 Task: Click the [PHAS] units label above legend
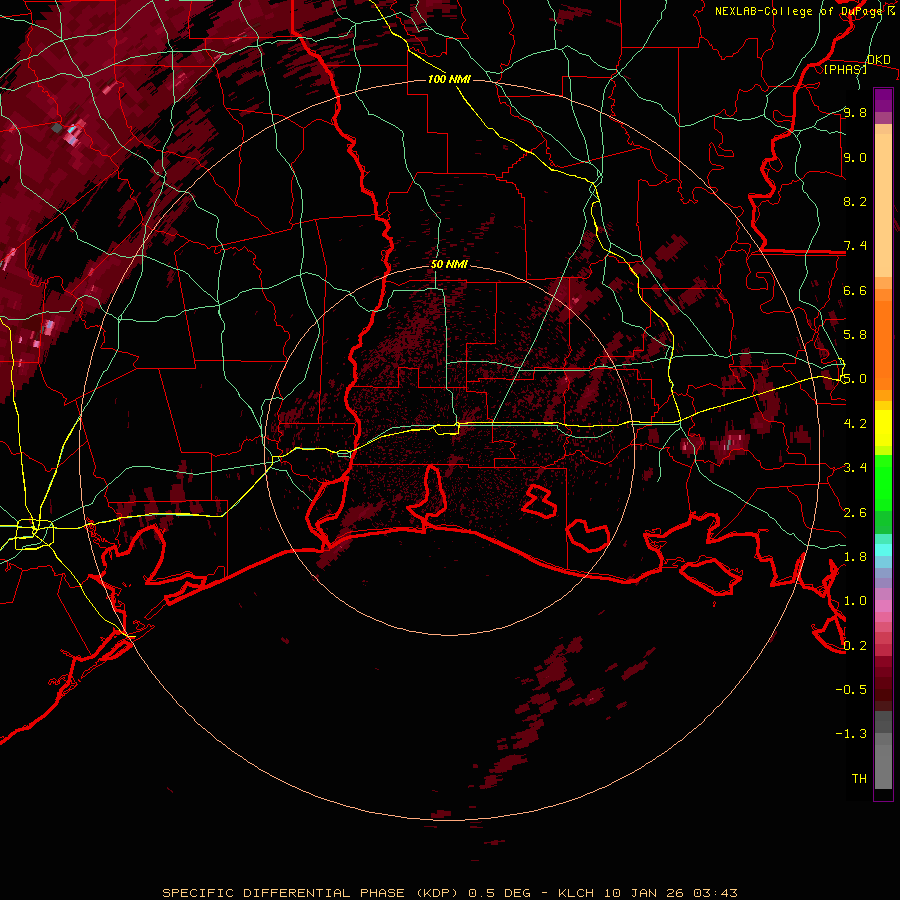pyautogui.click(x=844, y=69)
